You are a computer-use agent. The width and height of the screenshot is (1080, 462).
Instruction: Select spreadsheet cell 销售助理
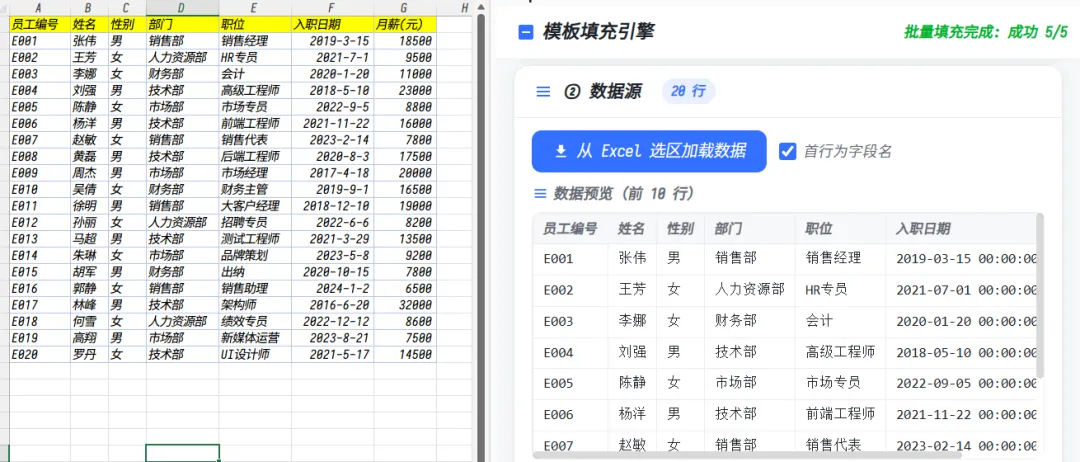pos(255,288)
